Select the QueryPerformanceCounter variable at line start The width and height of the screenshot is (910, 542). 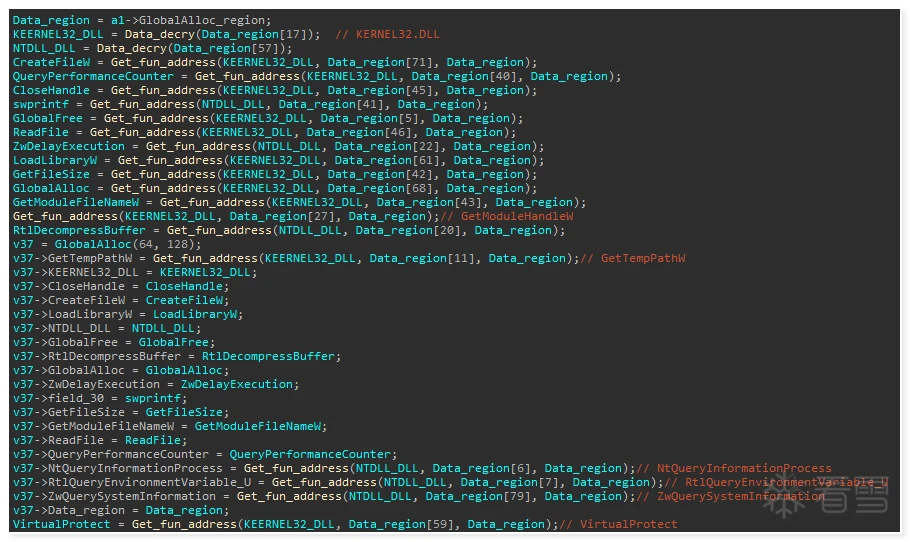tap(93, 76)
